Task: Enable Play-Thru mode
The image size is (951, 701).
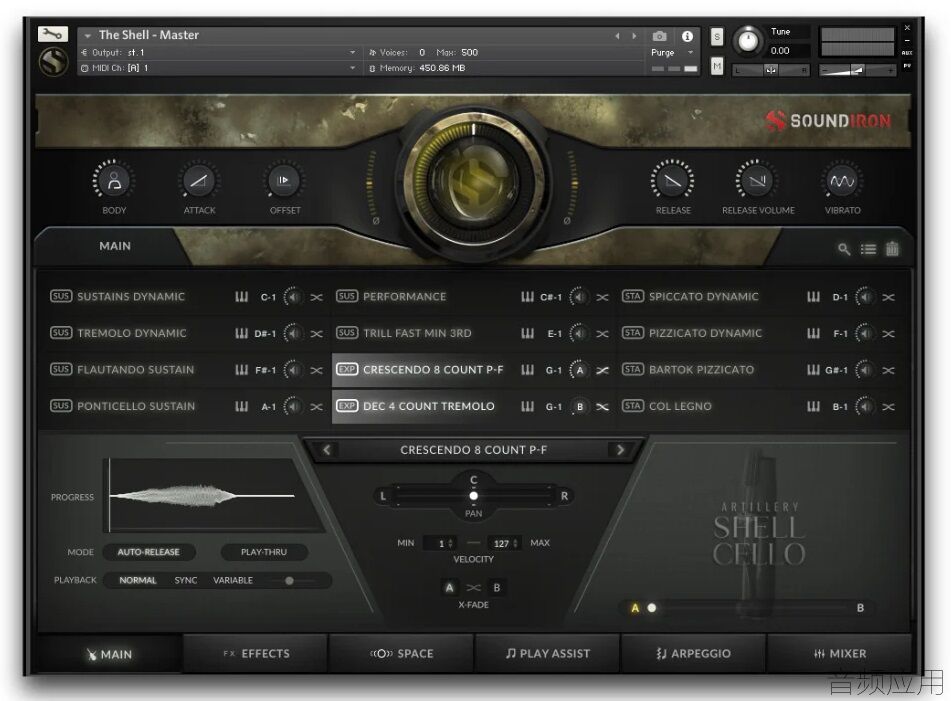Action: tap(264, 552)
